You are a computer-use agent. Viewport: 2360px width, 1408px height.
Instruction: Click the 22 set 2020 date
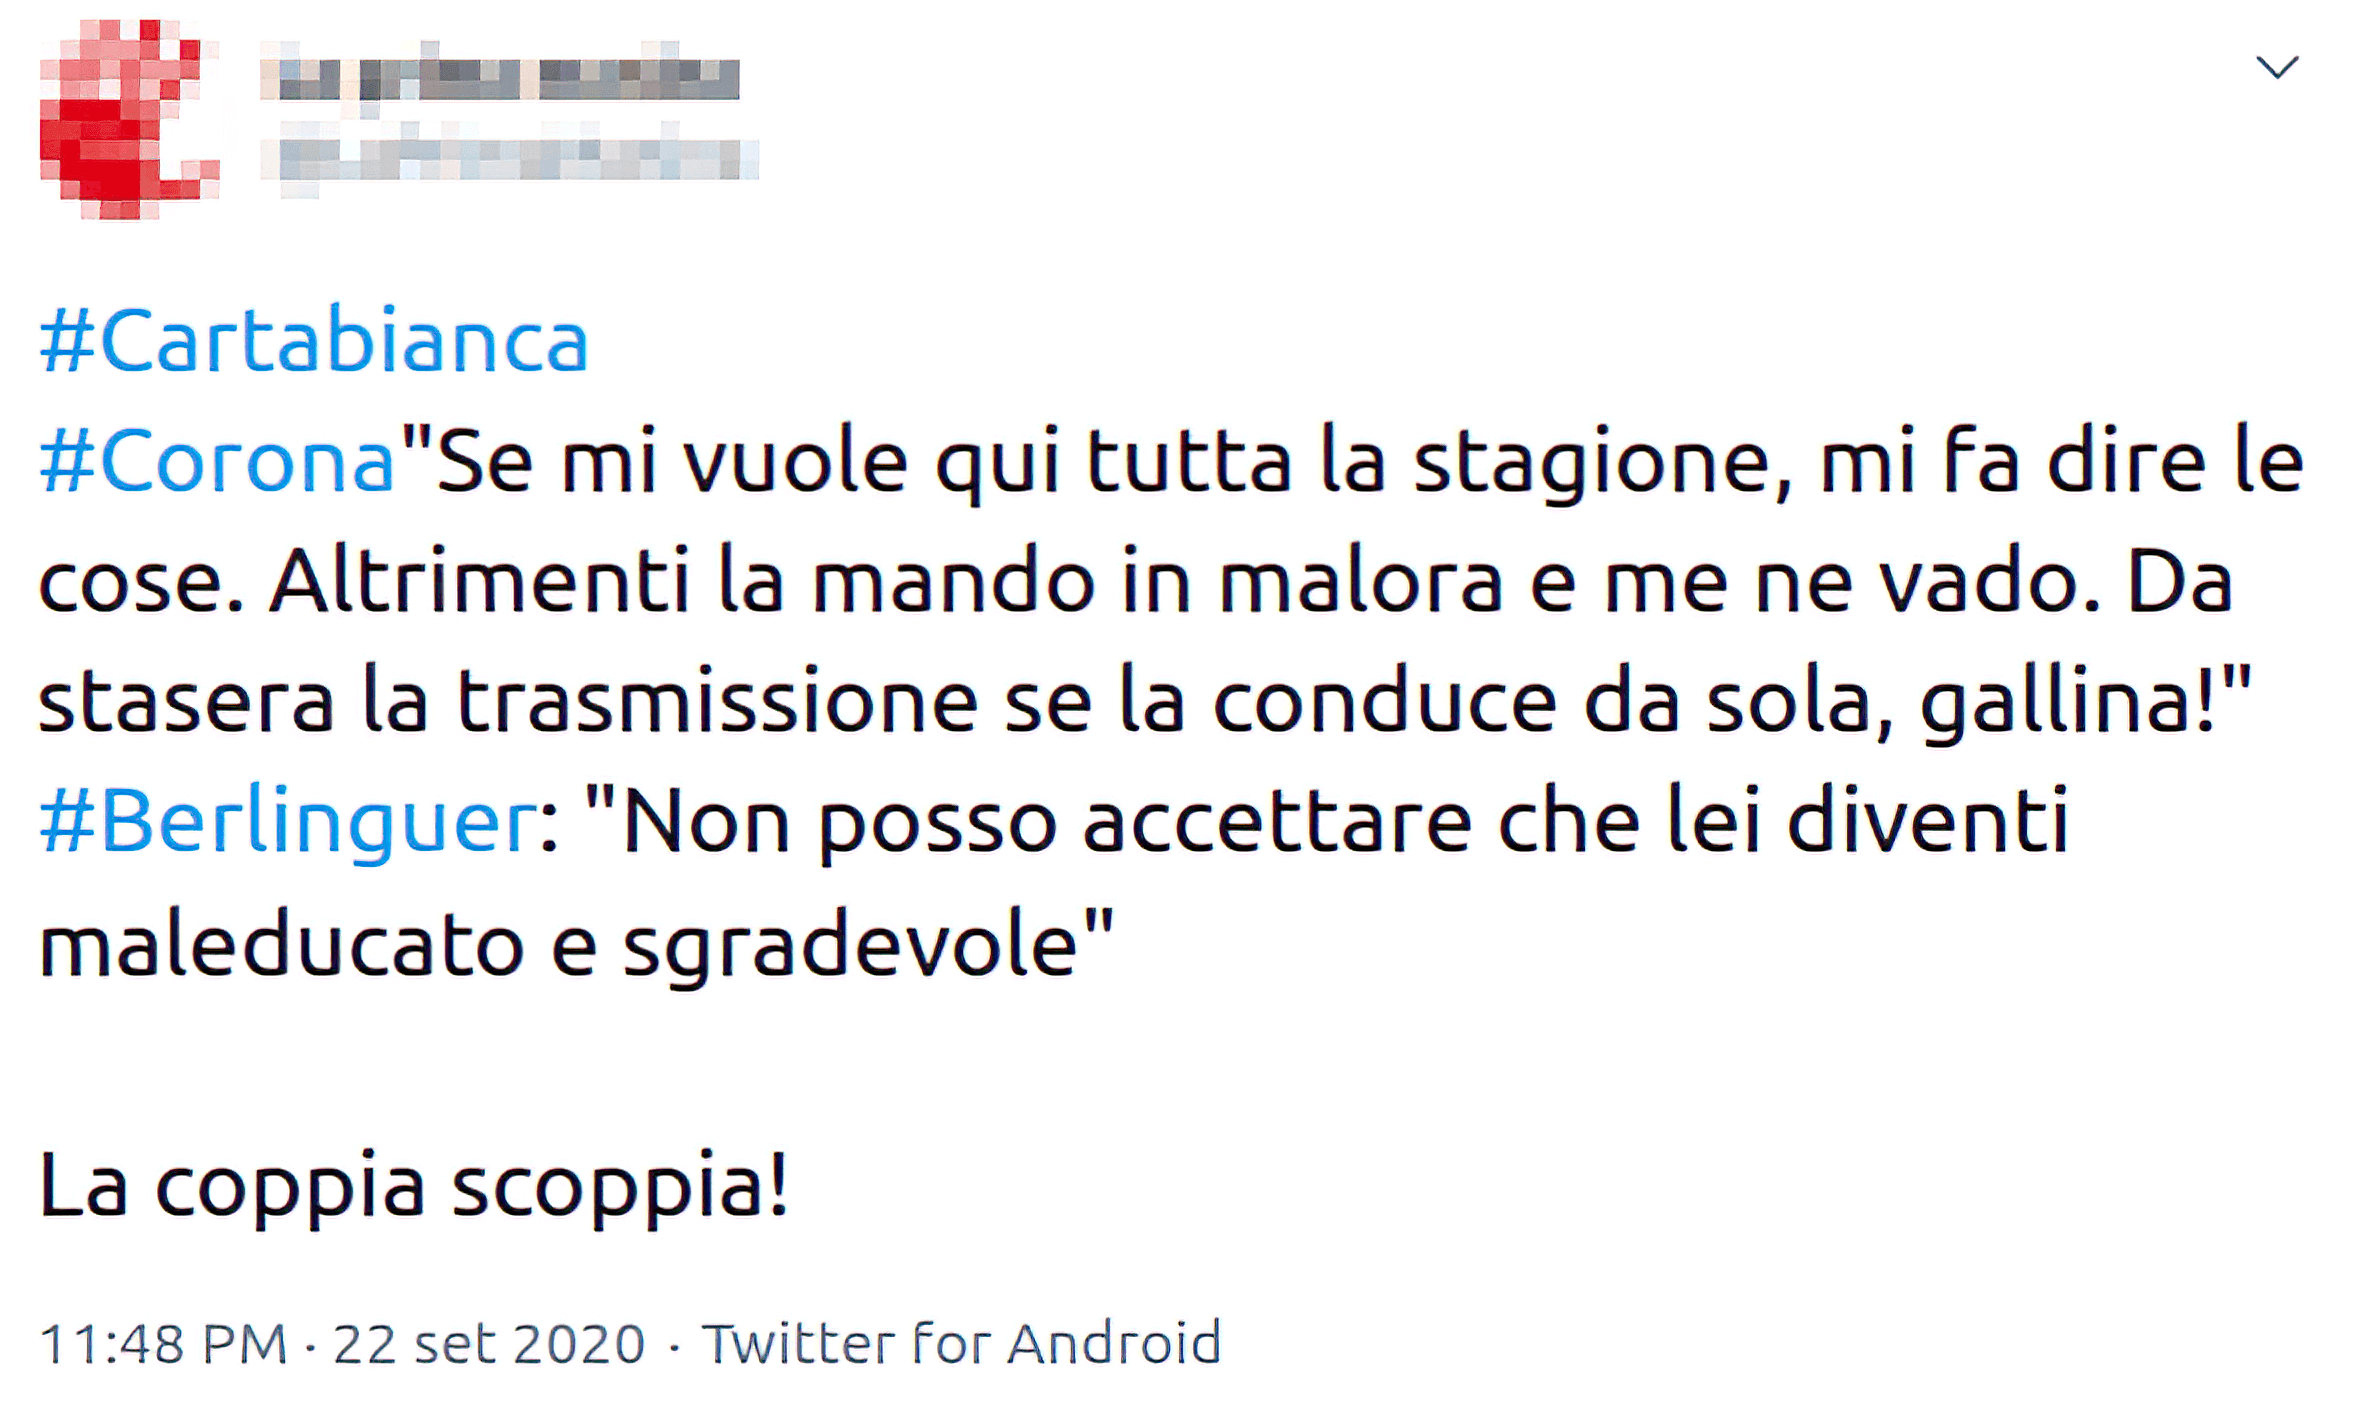[x=489, y=1343]
